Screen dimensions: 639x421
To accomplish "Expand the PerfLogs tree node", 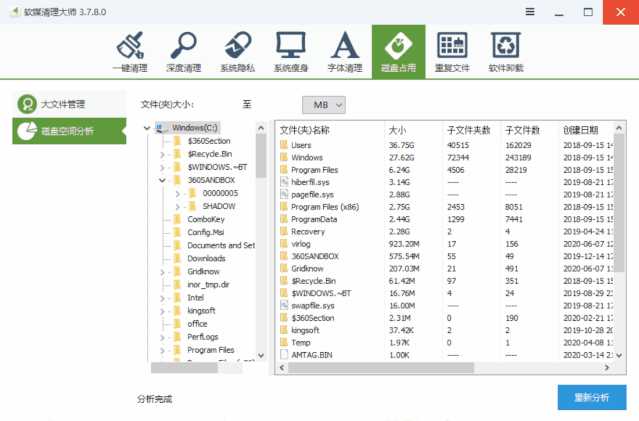I will pyautogui.click(x=162, y=337).
